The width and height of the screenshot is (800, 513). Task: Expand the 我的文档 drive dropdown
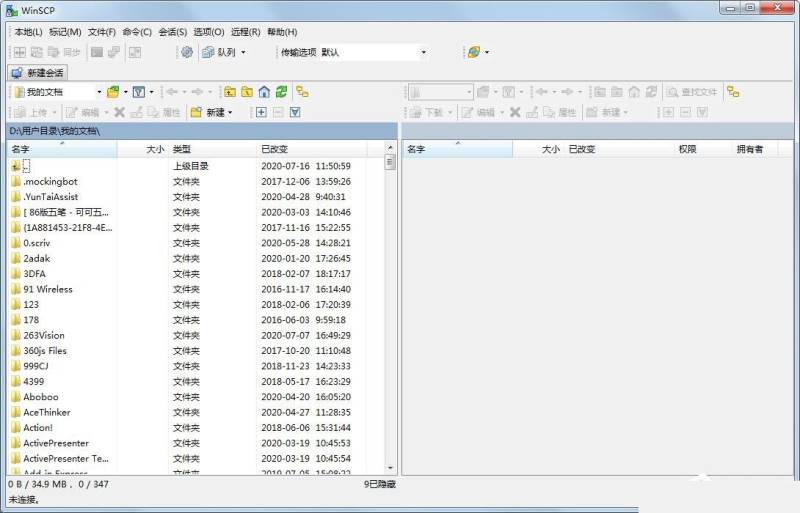(98, 92)
